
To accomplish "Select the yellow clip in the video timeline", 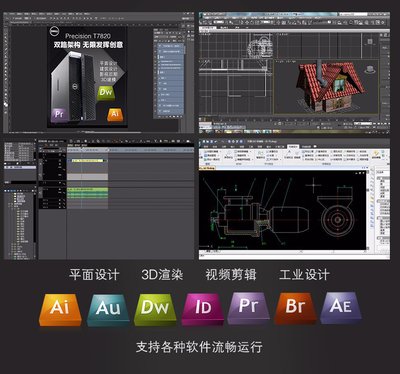I will 87,160.
